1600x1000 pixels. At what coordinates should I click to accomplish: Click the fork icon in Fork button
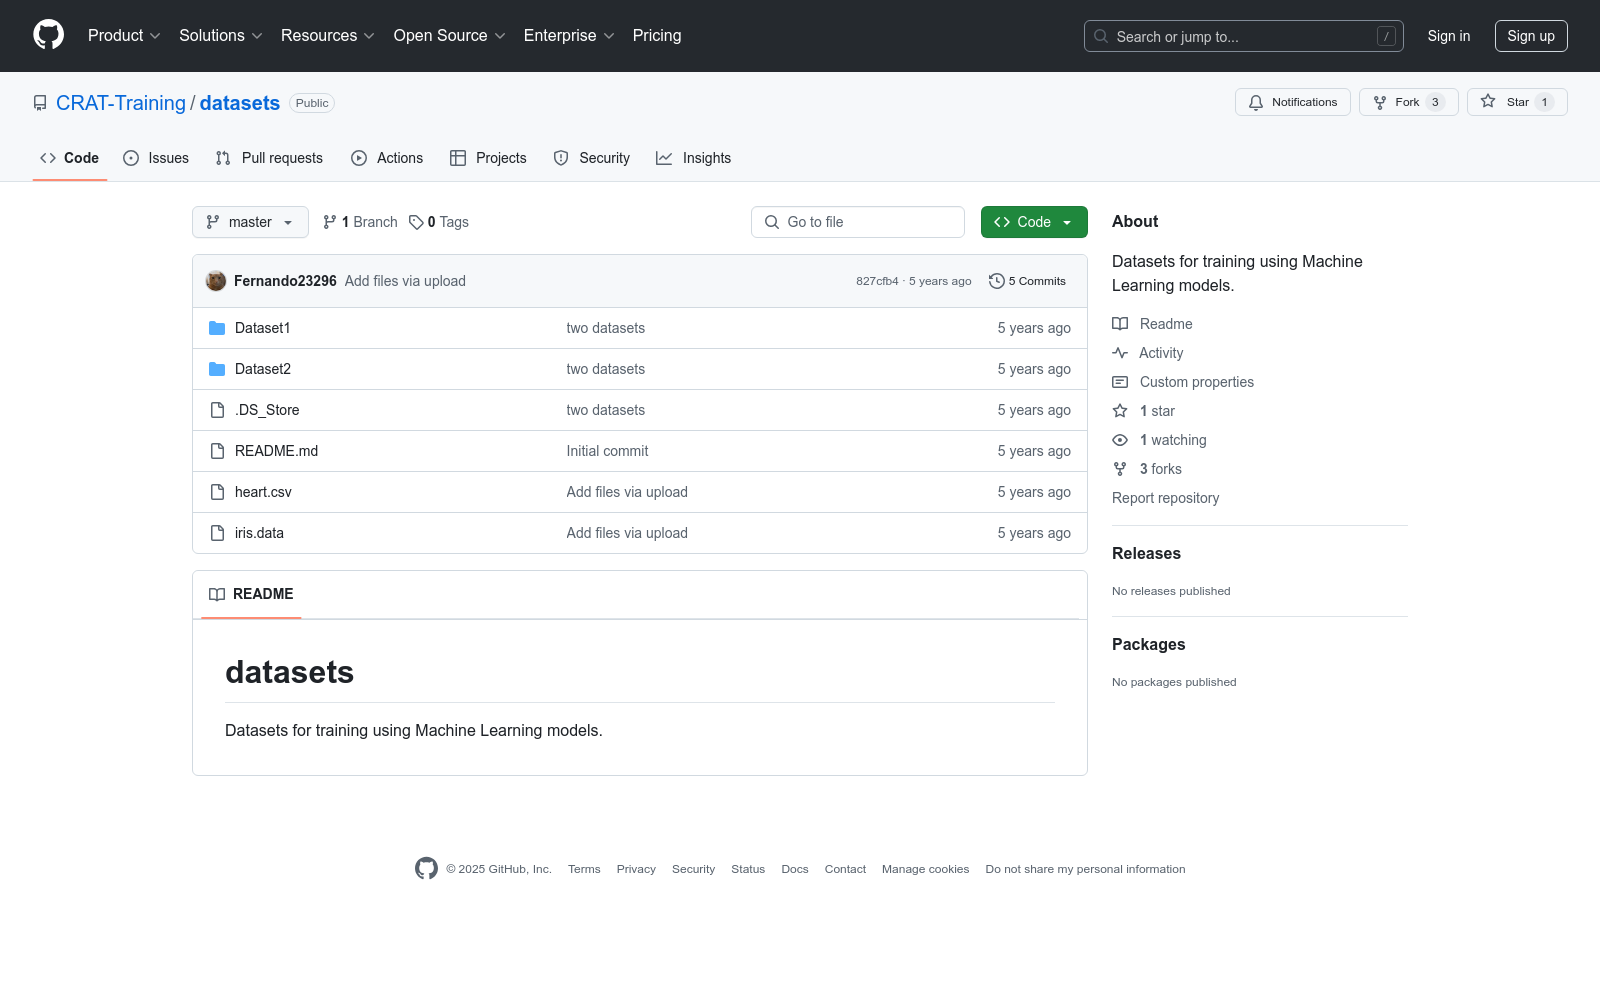1380,102
